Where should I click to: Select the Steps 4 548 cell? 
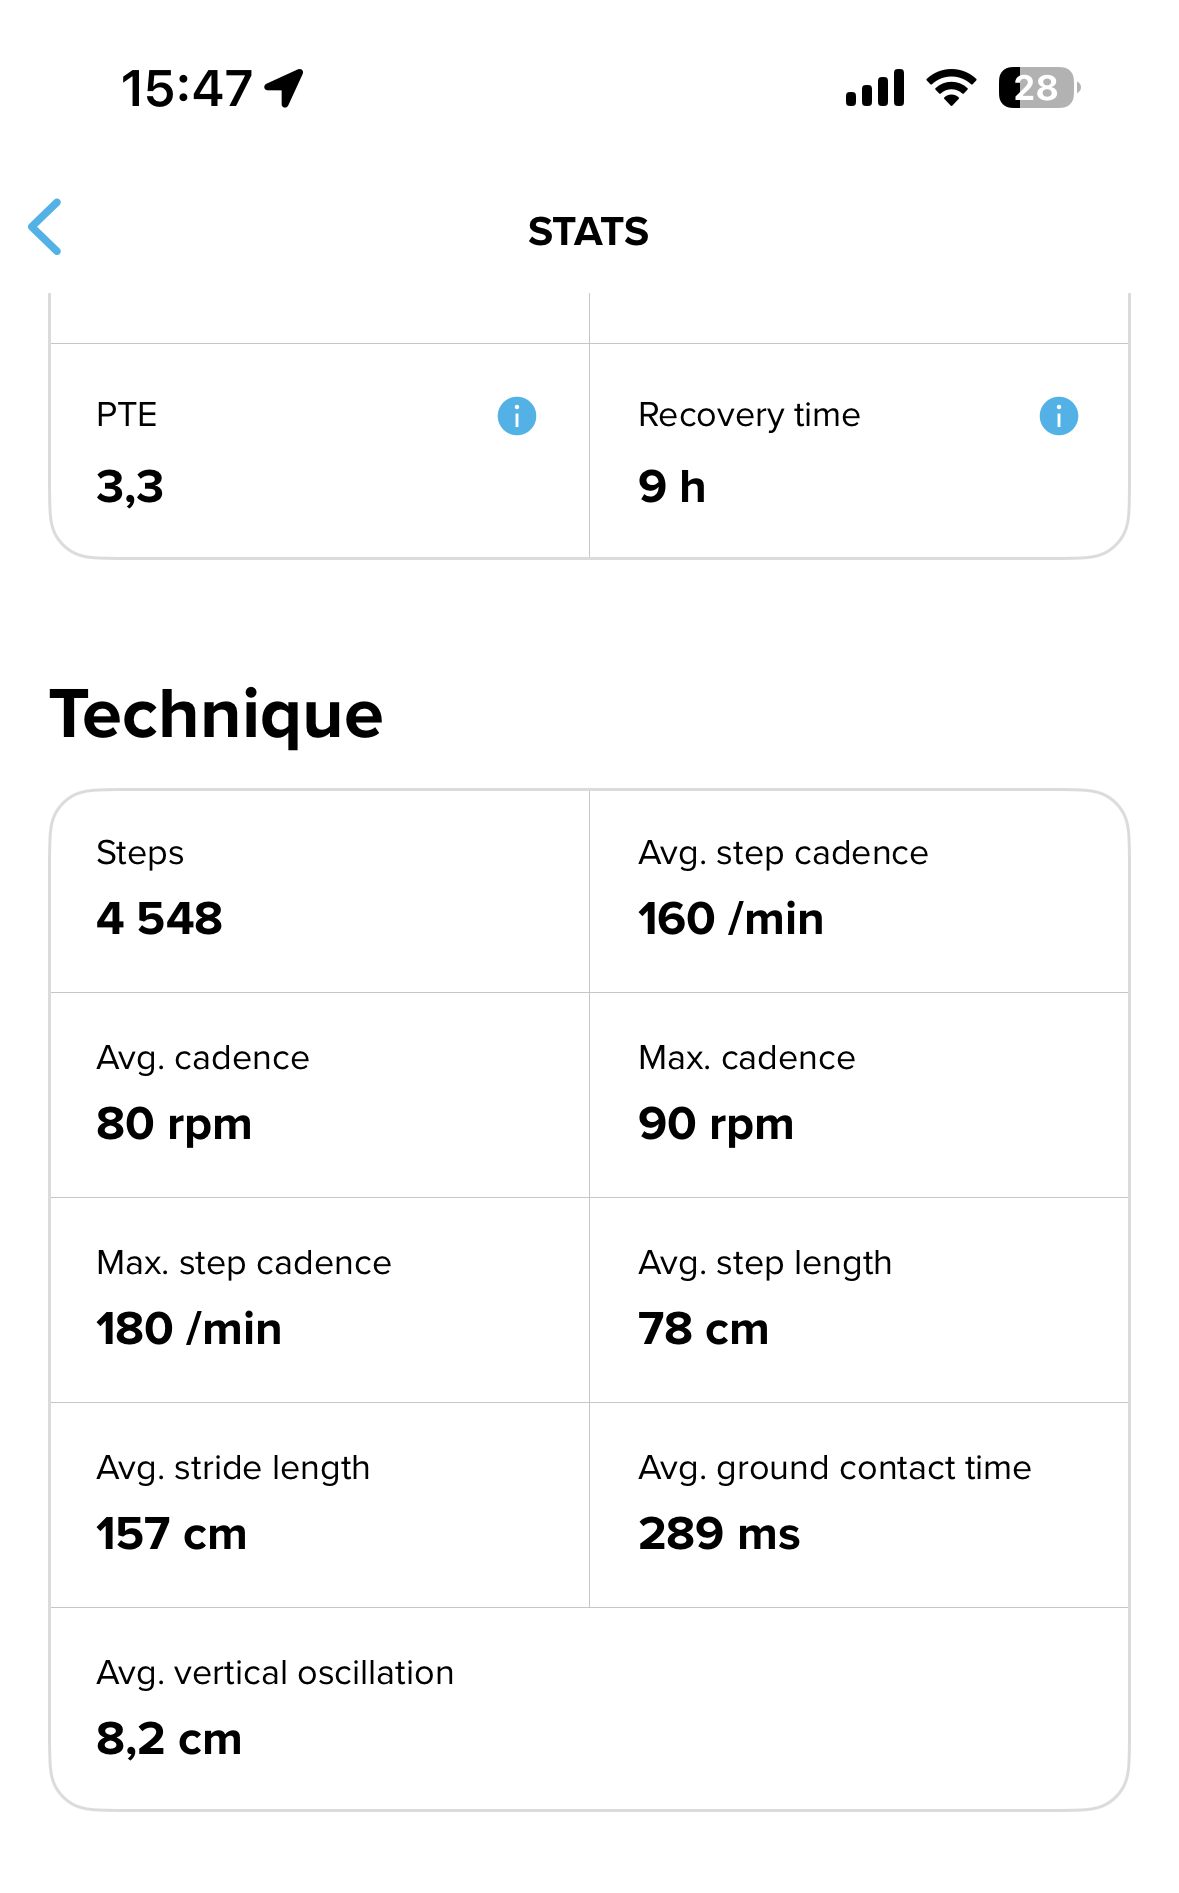pyautogui.click(x=319, y=891)
